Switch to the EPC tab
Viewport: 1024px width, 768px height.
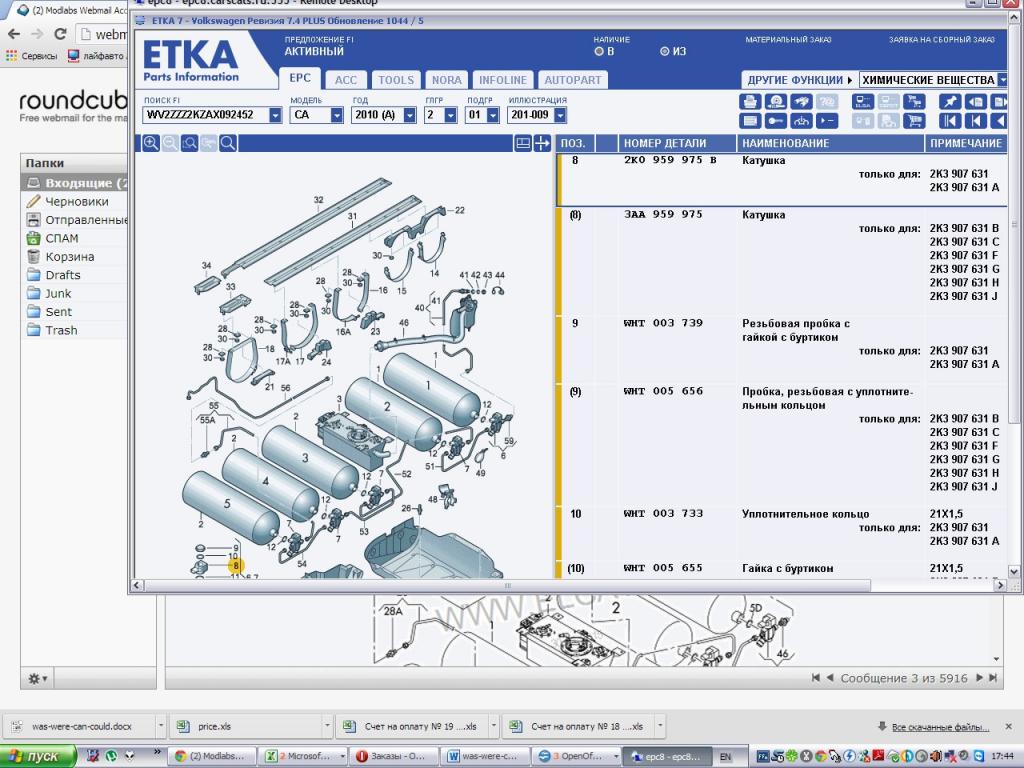[x=300, y=78]
